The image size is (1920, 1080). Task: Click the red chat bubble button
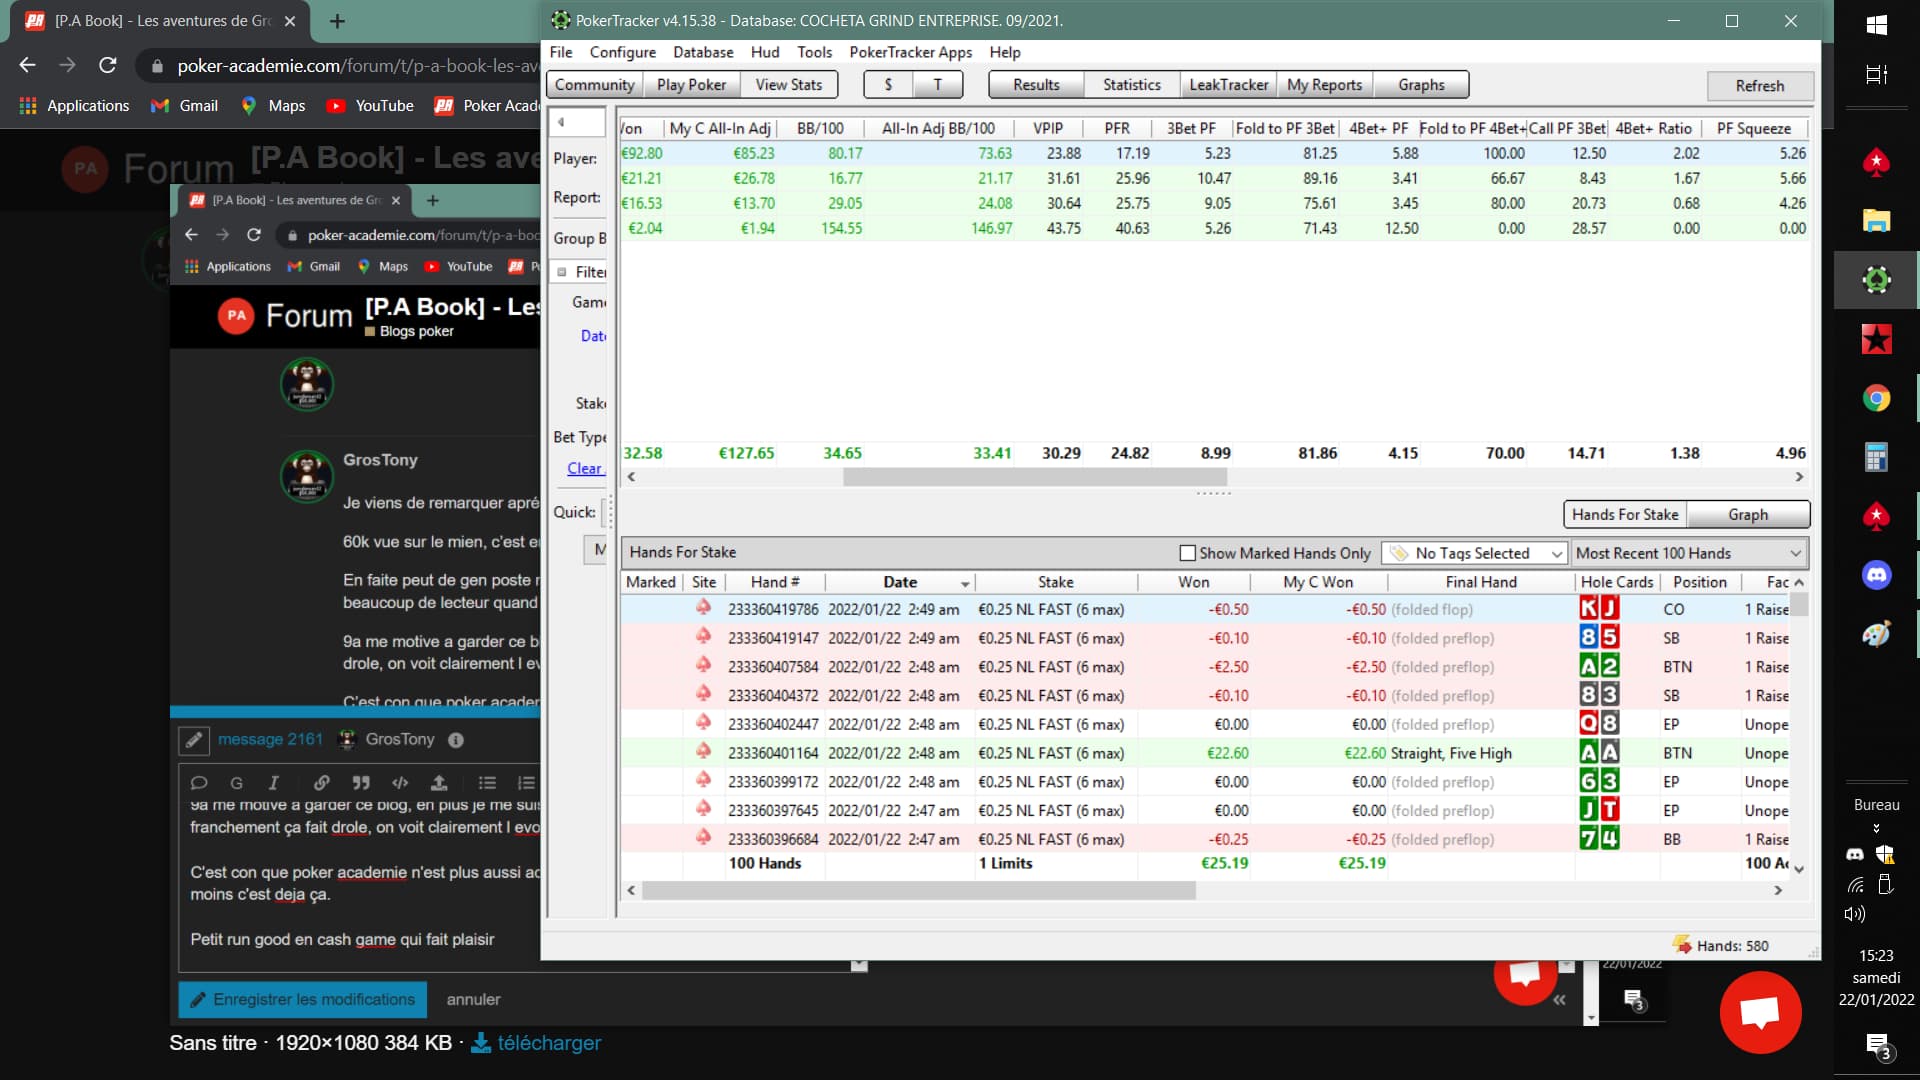[x=1760, y=1012]
